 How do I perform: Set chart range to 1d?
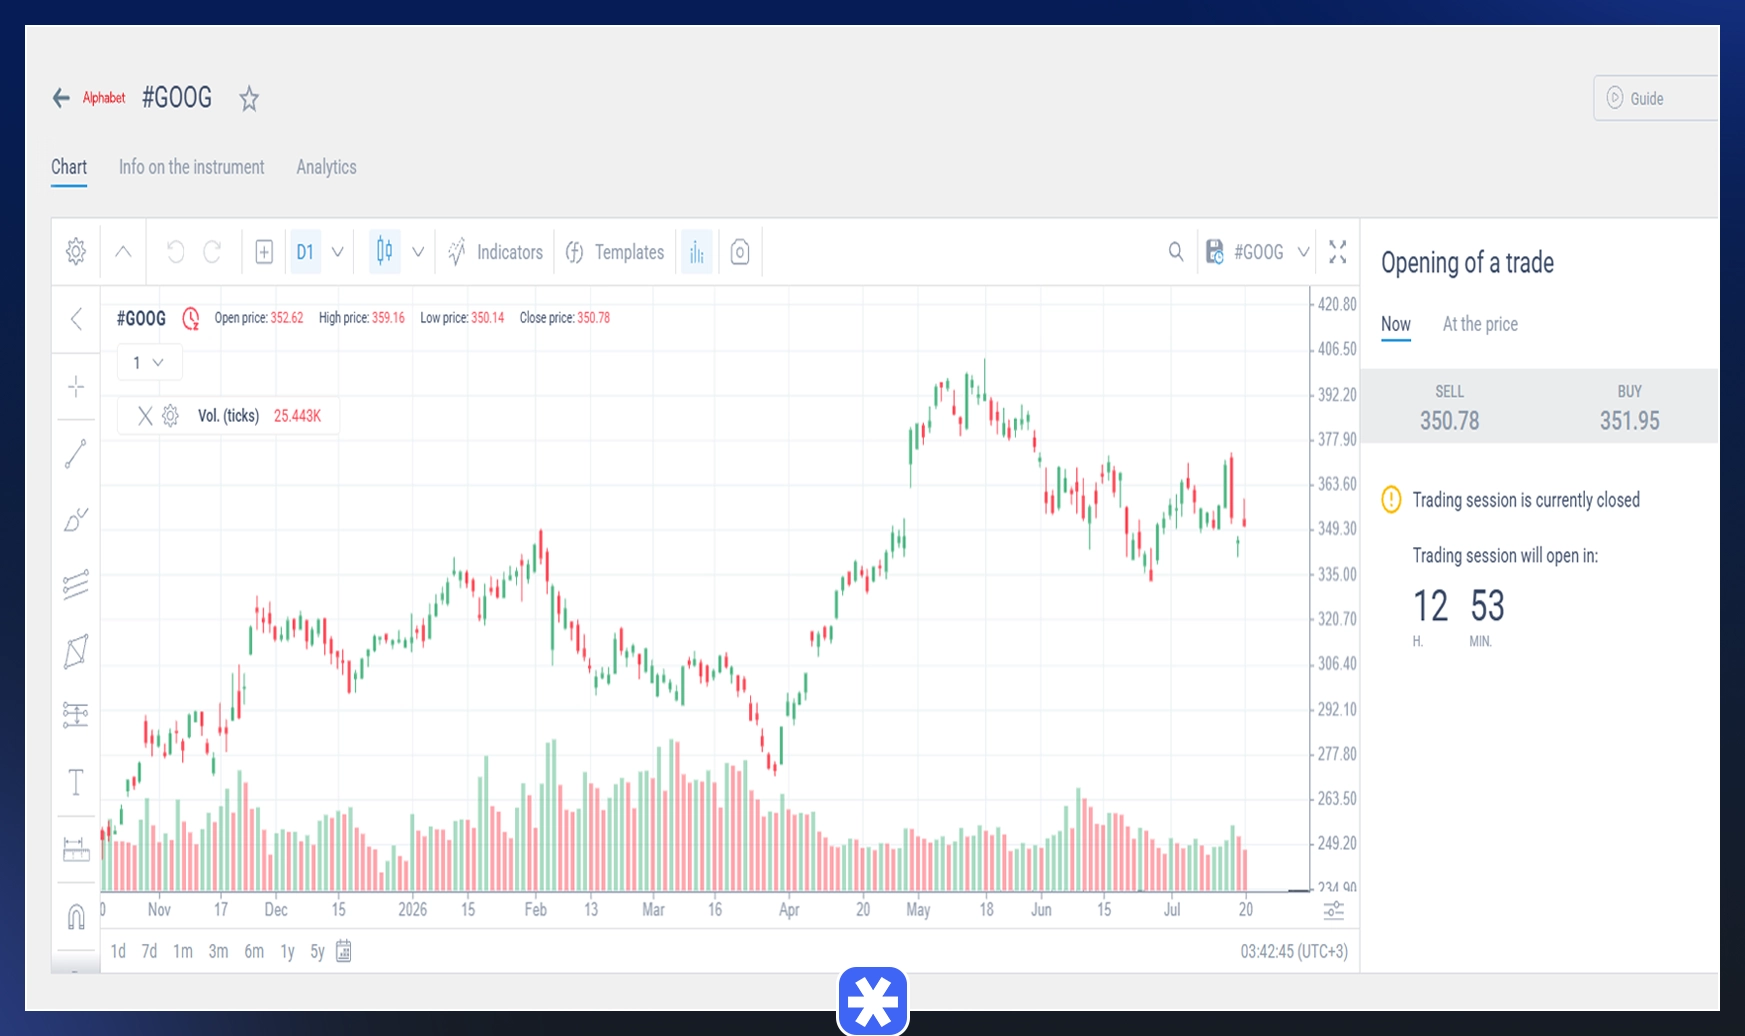(x=118, y=951)
